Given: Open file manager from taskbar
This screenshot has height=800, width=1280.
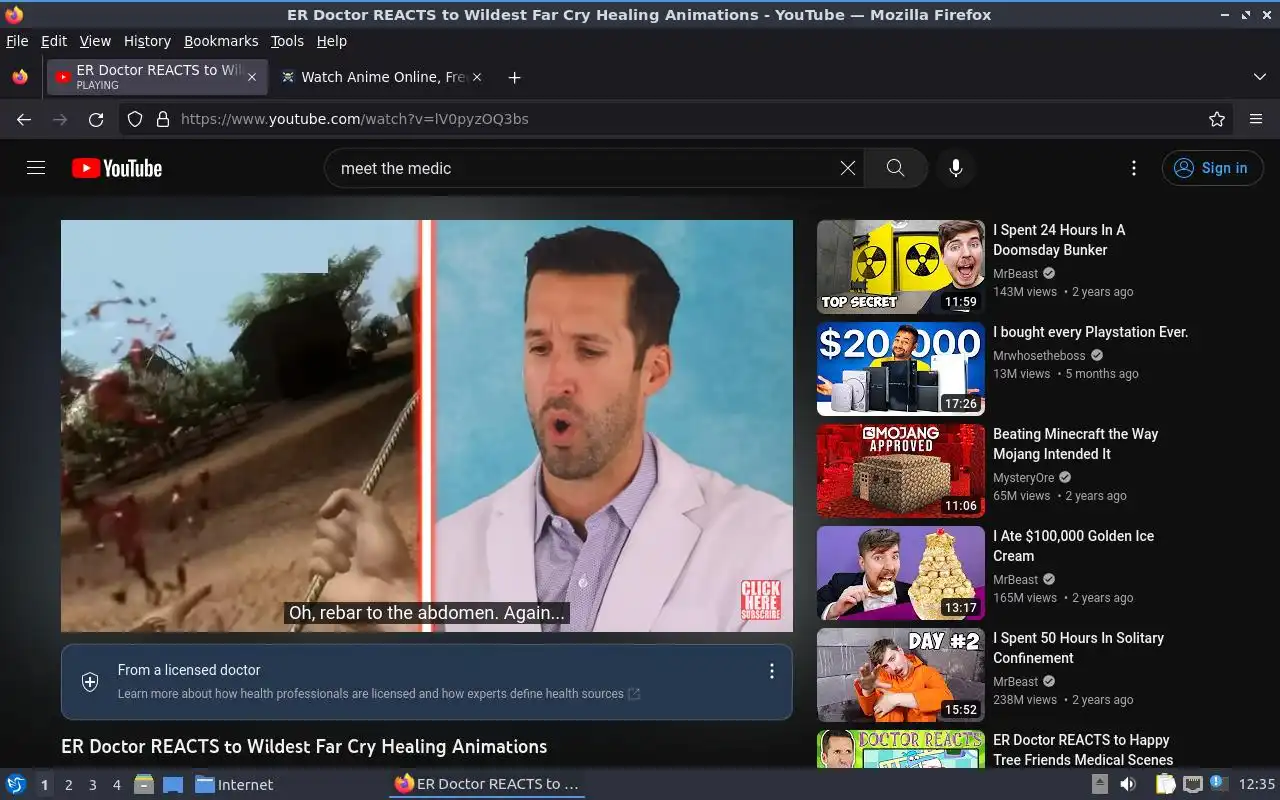Looking at the screenshot, I should 144,784.
